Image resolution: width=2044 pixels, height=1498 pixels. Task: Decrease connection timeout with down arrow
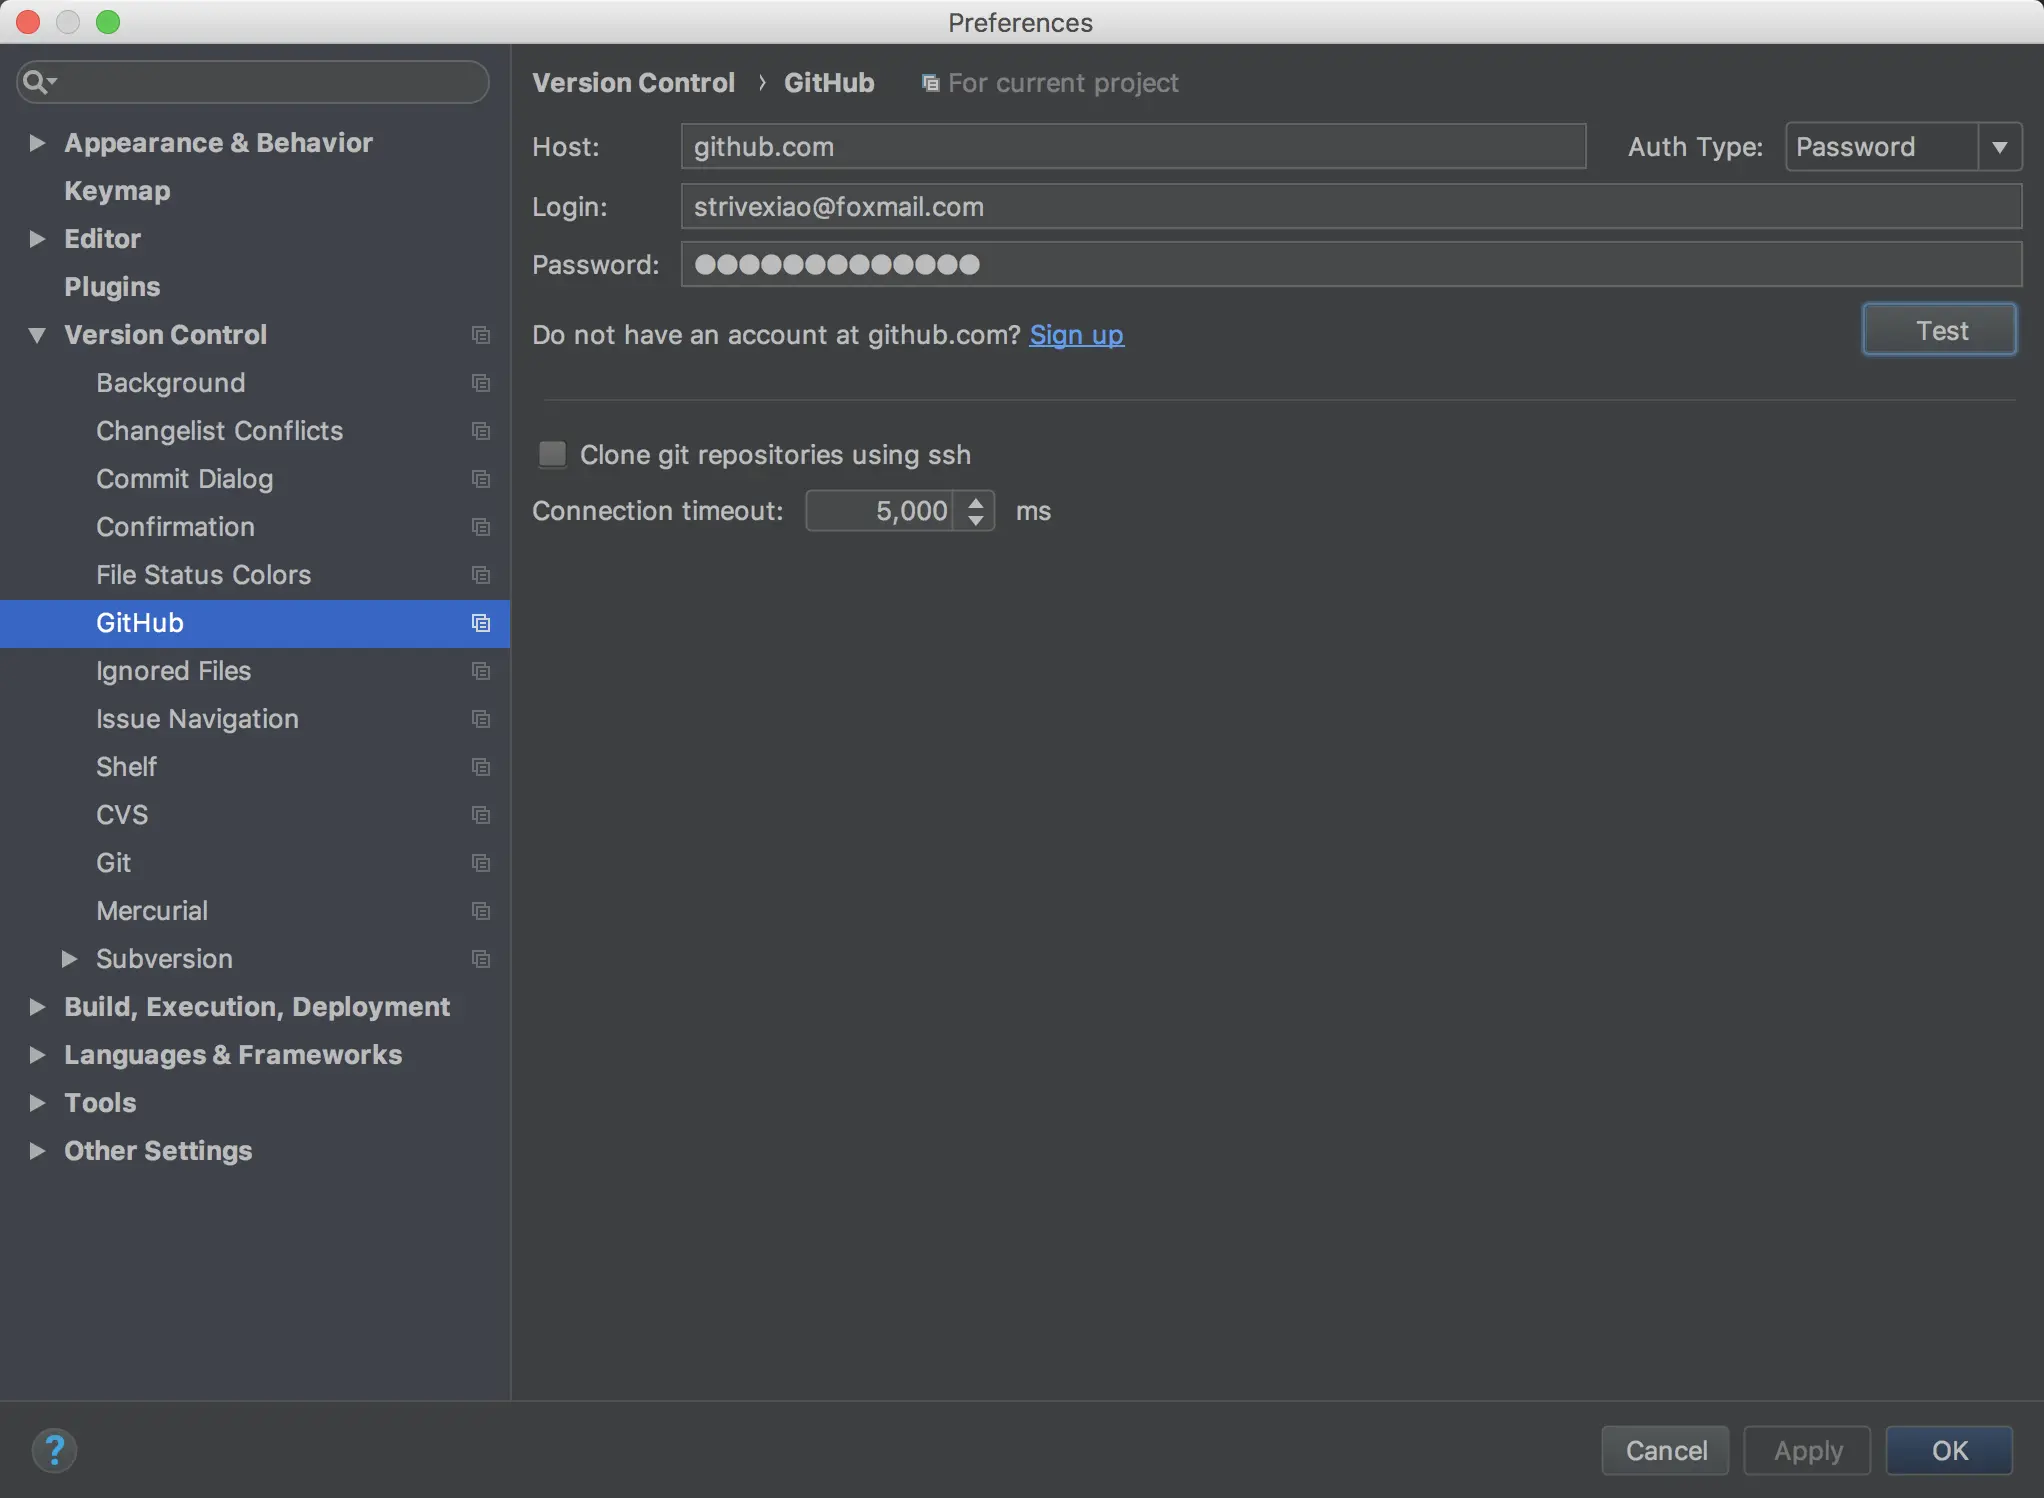(x=976, y=521)
